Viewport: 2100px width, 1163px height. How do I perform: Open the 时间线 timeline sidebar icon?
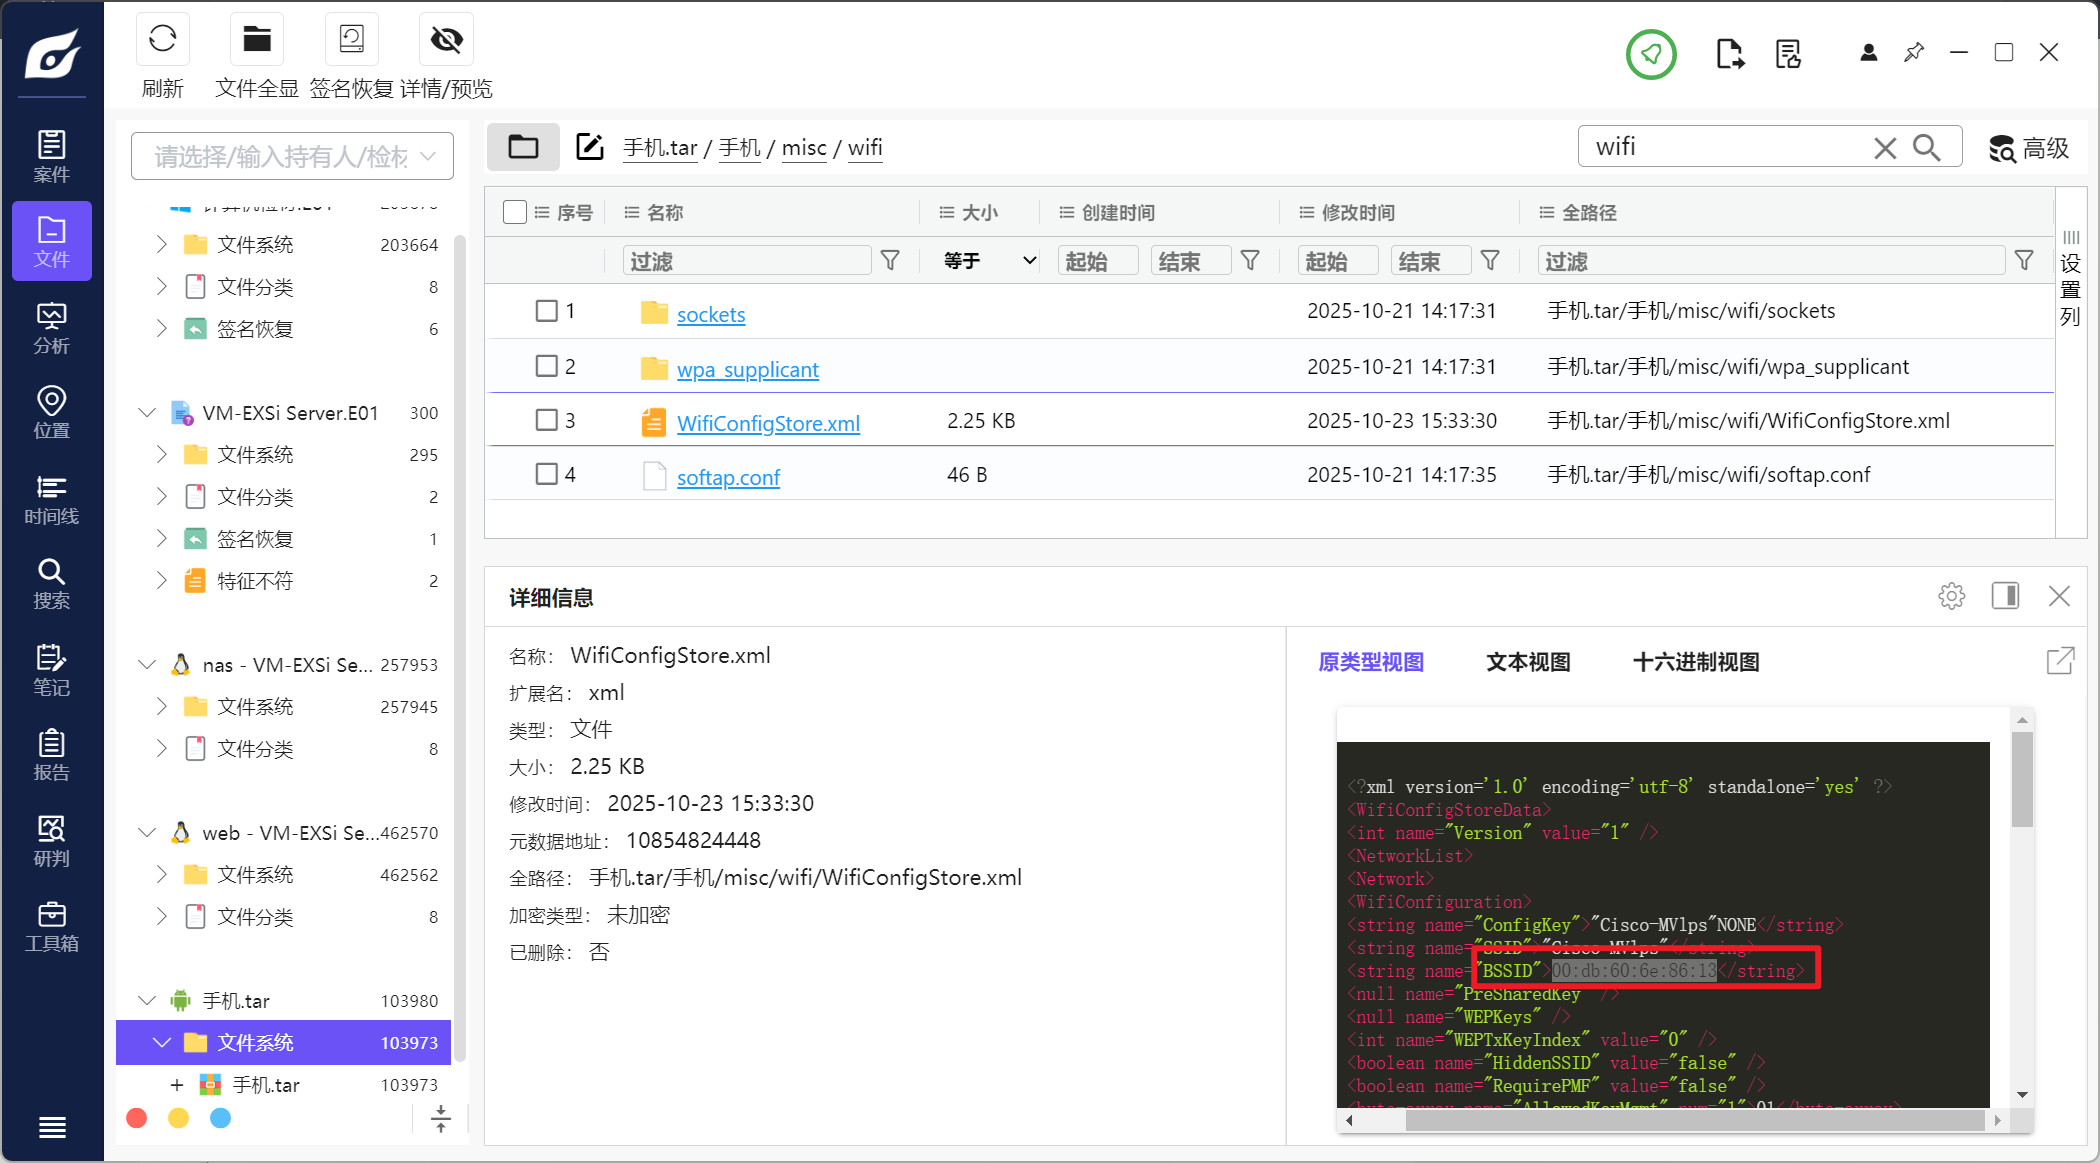tap(52, 499)
